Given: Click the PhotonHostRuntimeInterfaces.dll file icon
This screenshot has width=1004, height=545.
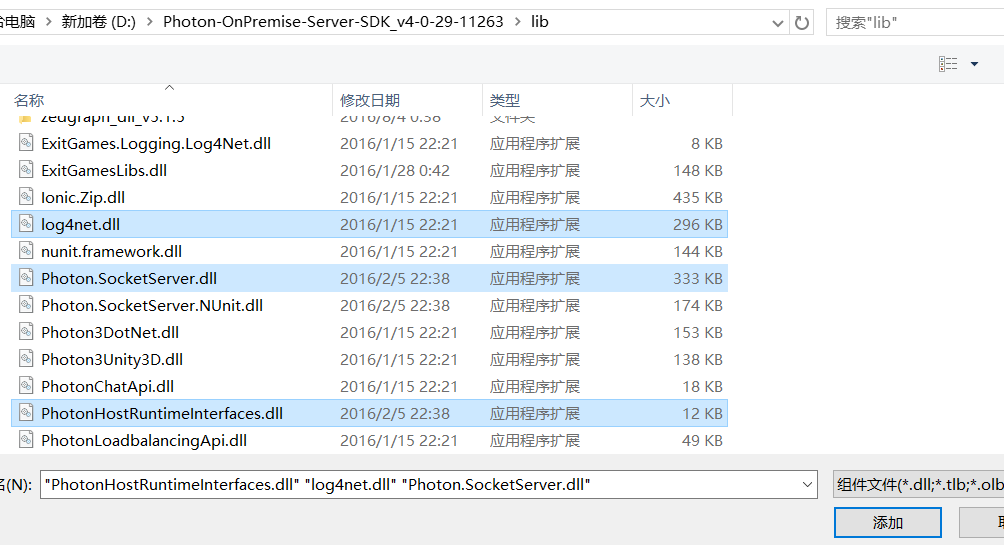Looking at the screenshot, I should pos(26,413).
